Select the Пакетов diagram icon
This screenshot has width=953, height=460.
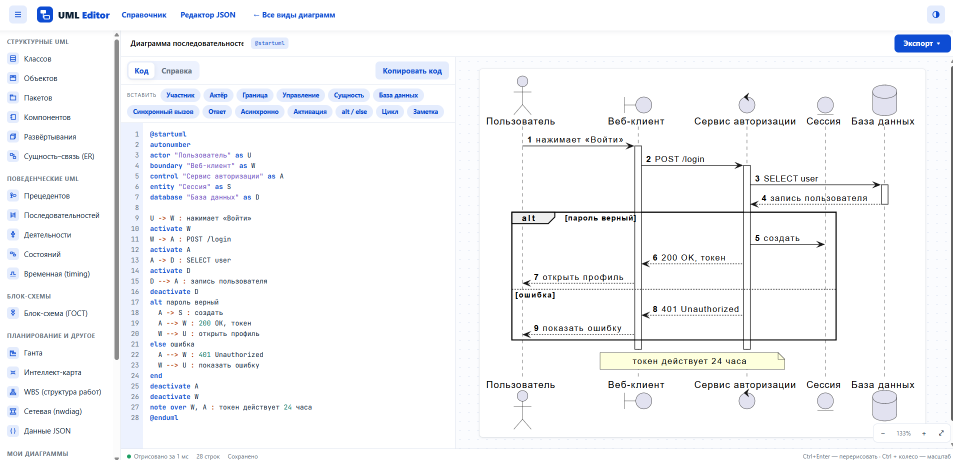(x=13, y=98)
